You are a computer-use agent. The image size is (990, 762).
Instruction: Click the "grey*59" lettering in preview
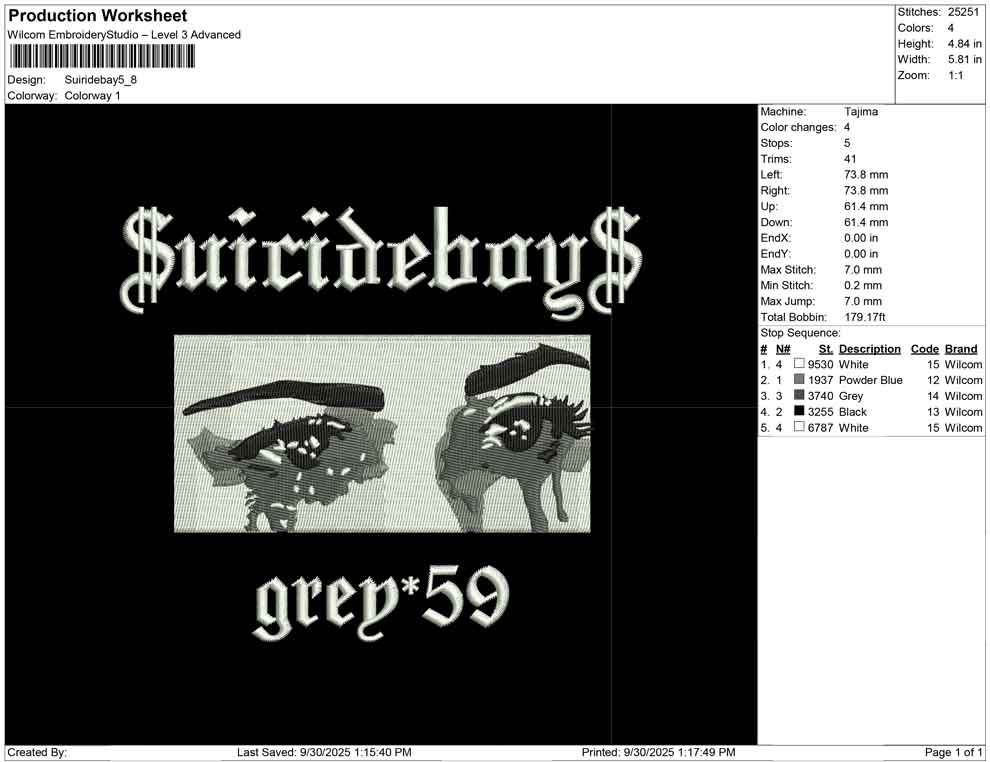[381, 602]
